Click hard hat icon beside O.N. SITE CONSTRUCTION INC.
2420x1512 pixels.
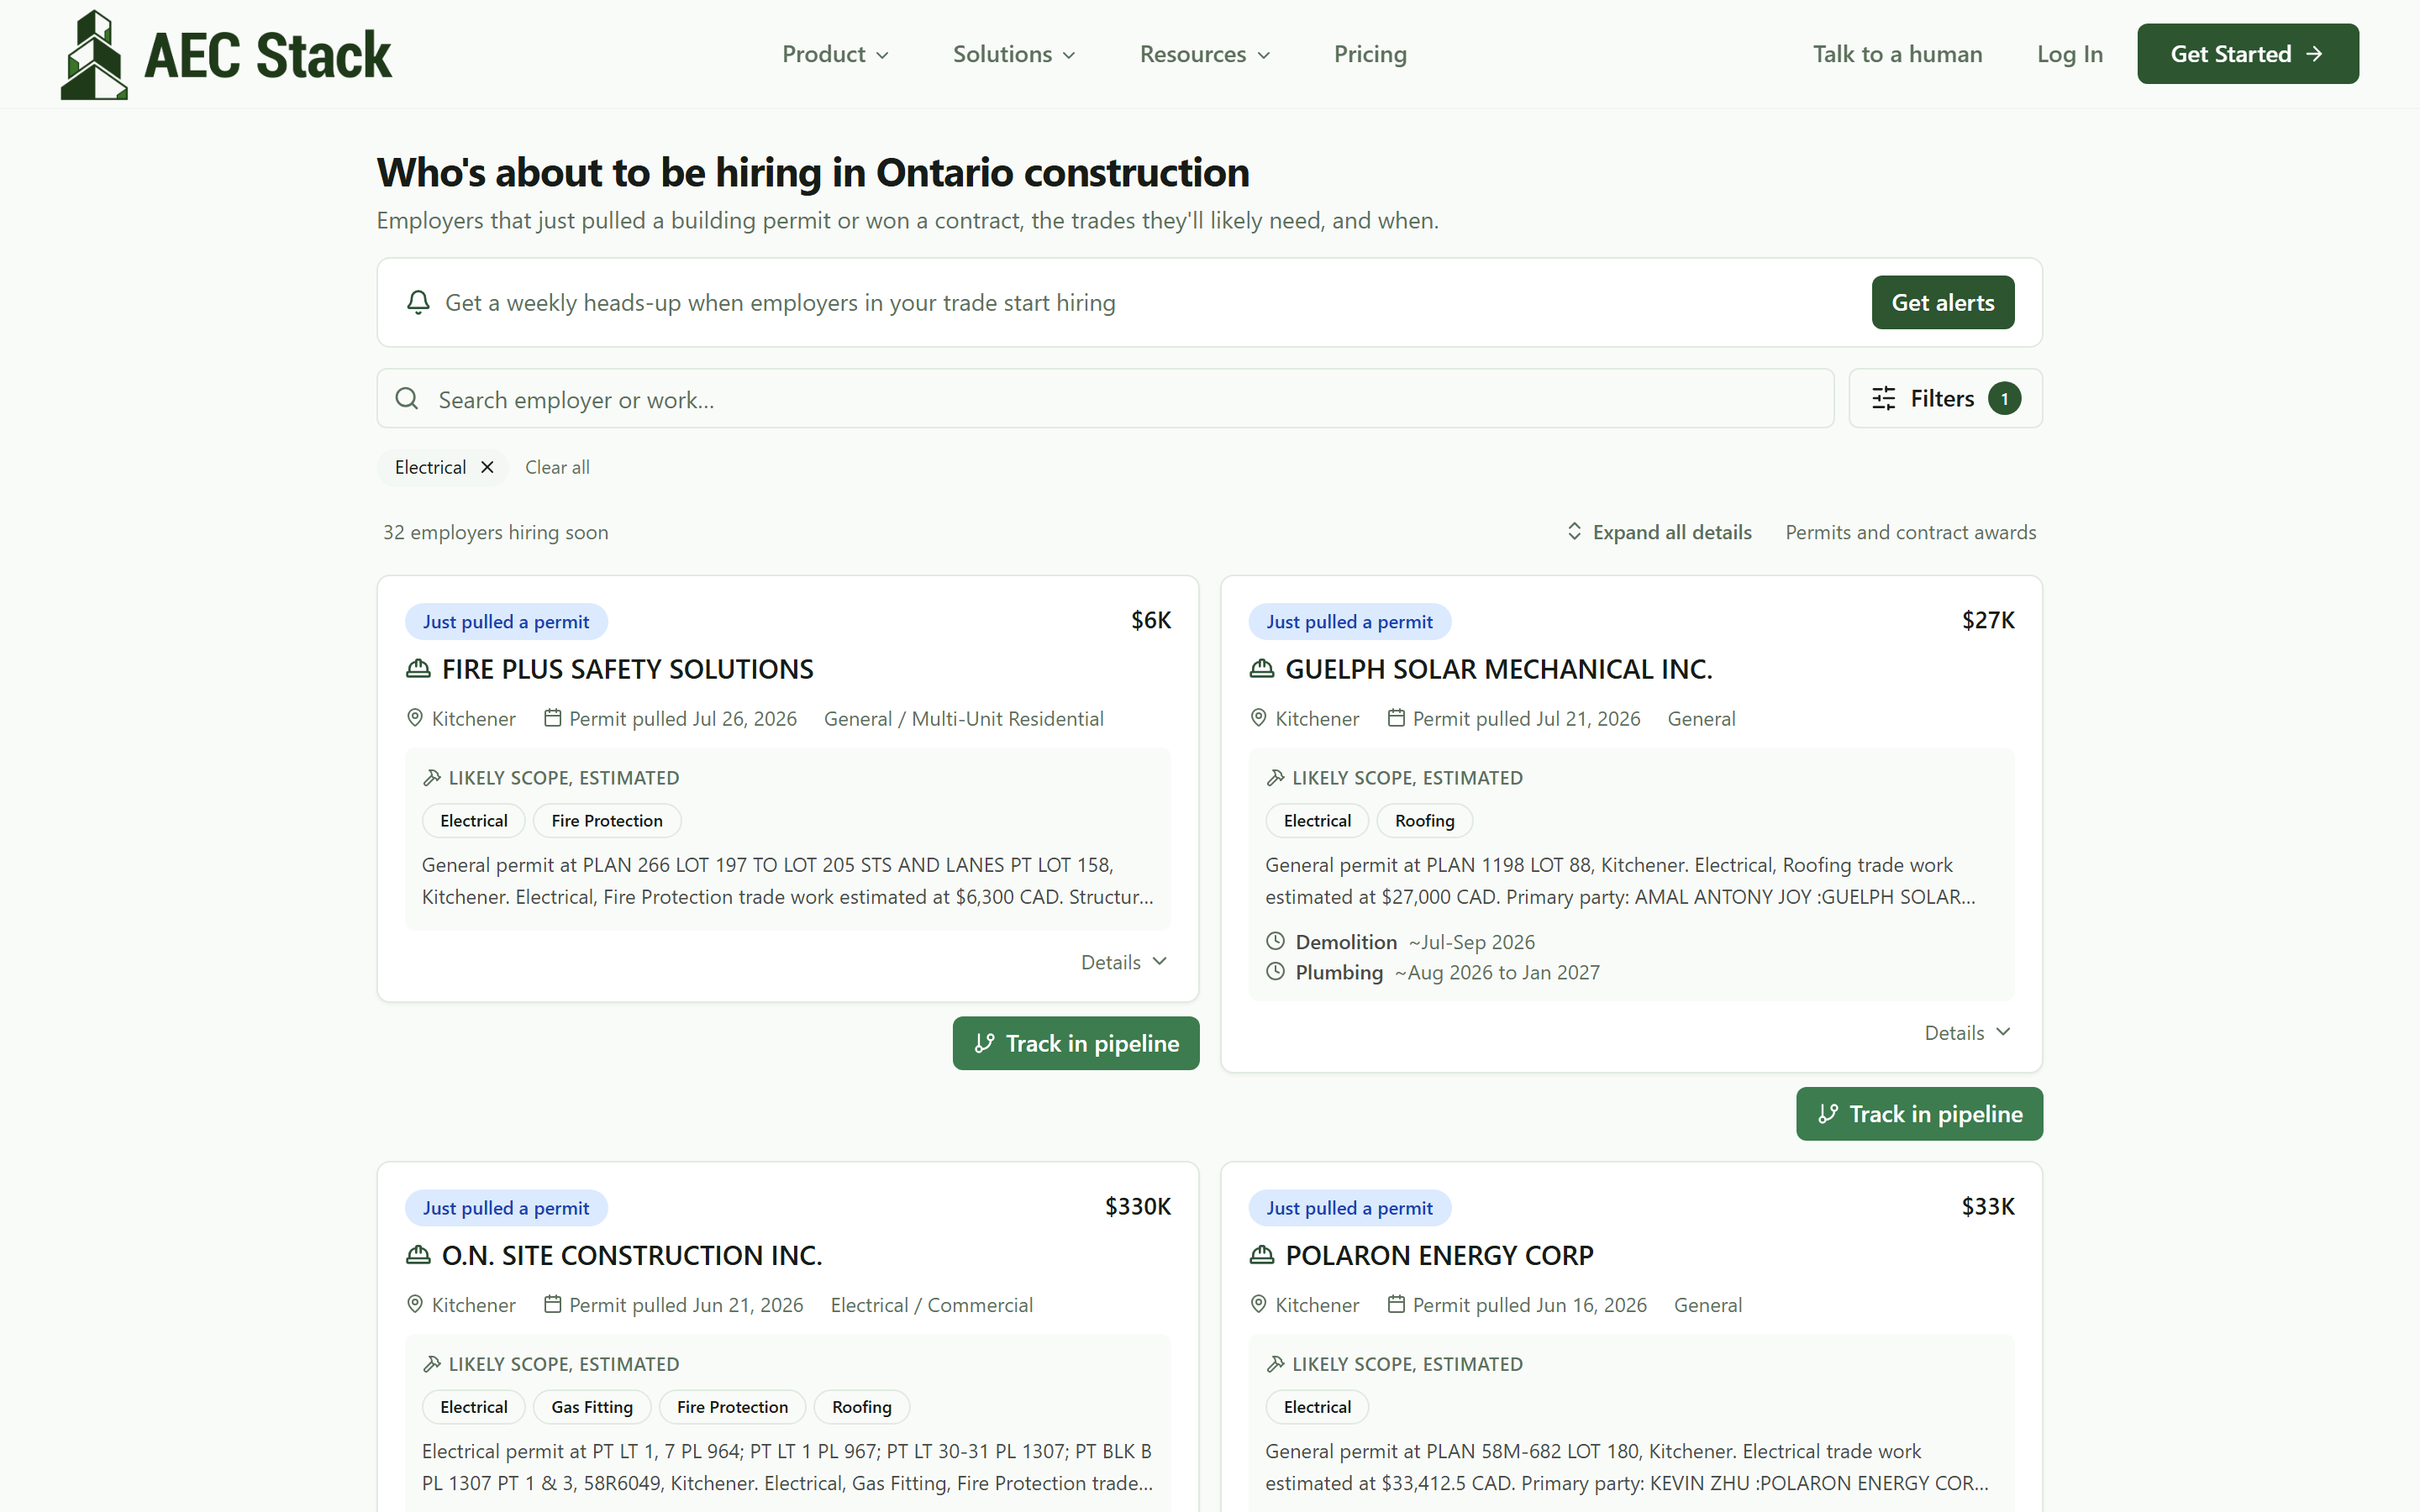click(418, 1255)
